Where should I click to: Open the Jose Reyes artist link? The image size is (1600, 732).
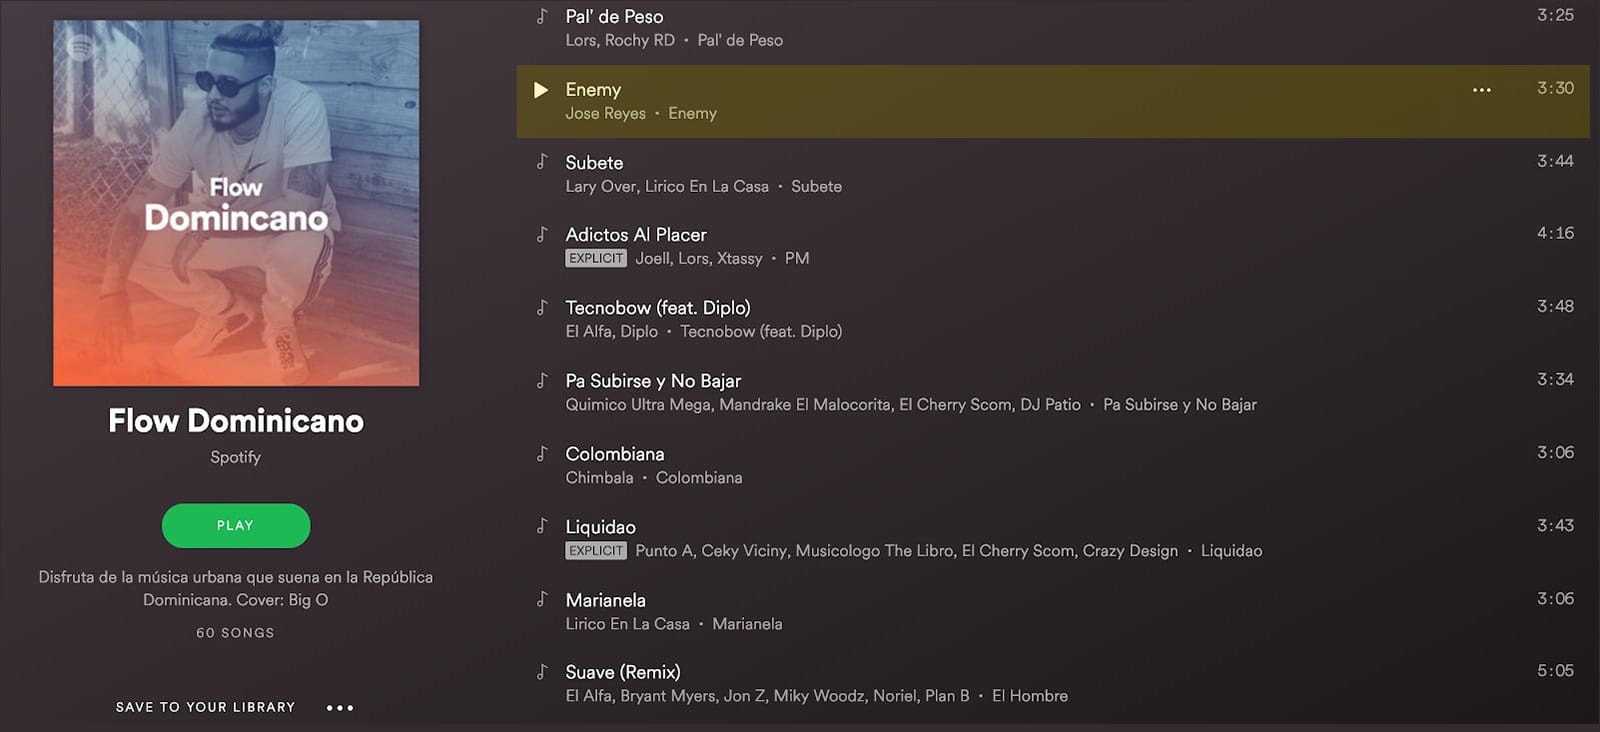pyautogui.click(x=605, y=114)
